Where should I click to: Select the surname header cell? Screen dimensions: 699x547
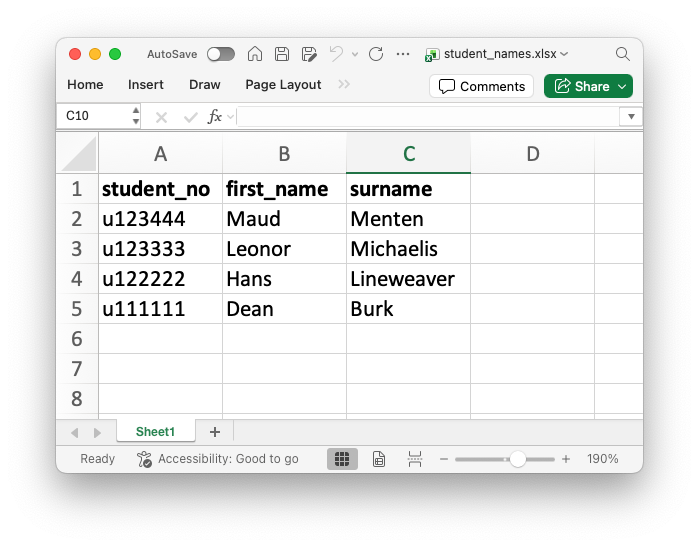408,189
